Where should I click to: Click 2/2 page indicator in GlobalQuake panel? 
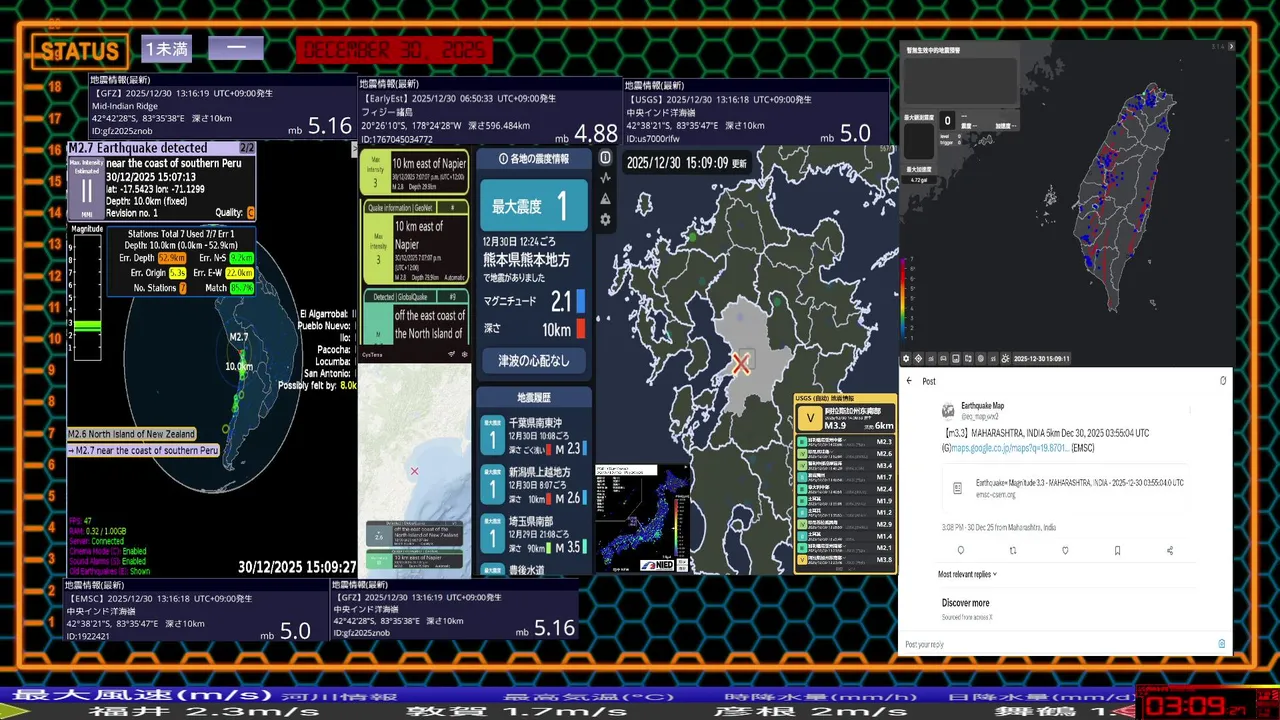(x=247, y=148)
